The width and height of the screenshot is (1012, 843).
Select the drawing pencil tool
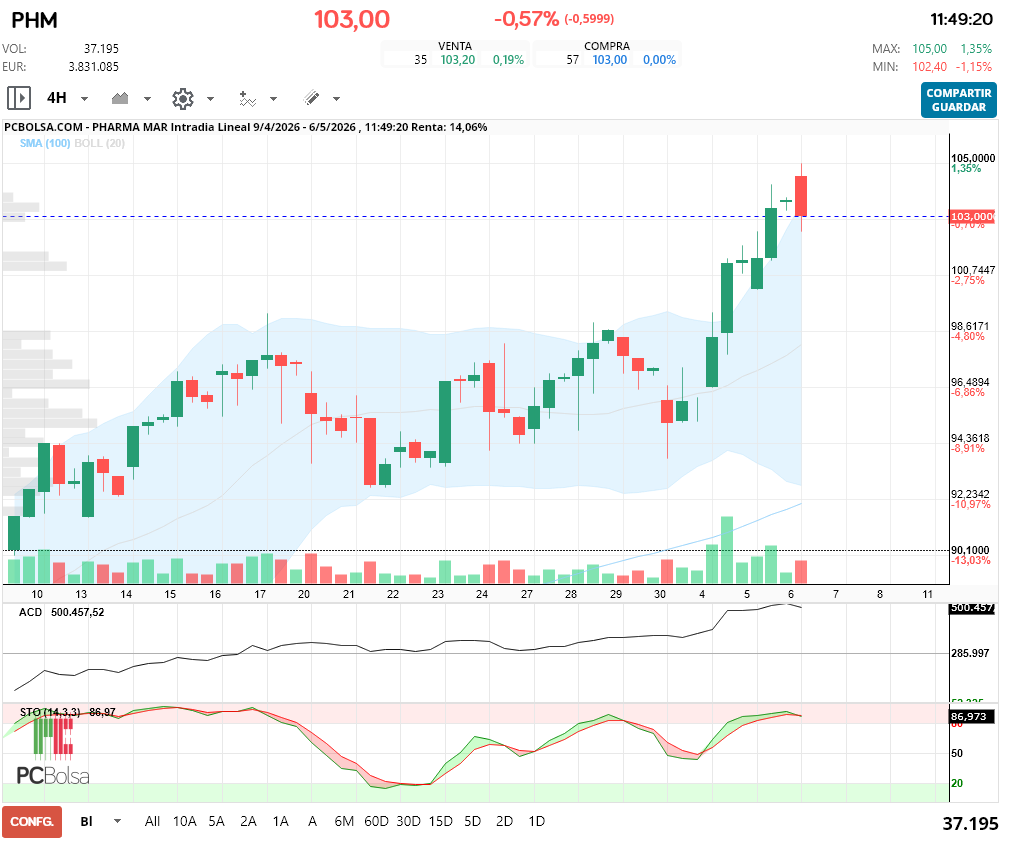click(311, 98)
